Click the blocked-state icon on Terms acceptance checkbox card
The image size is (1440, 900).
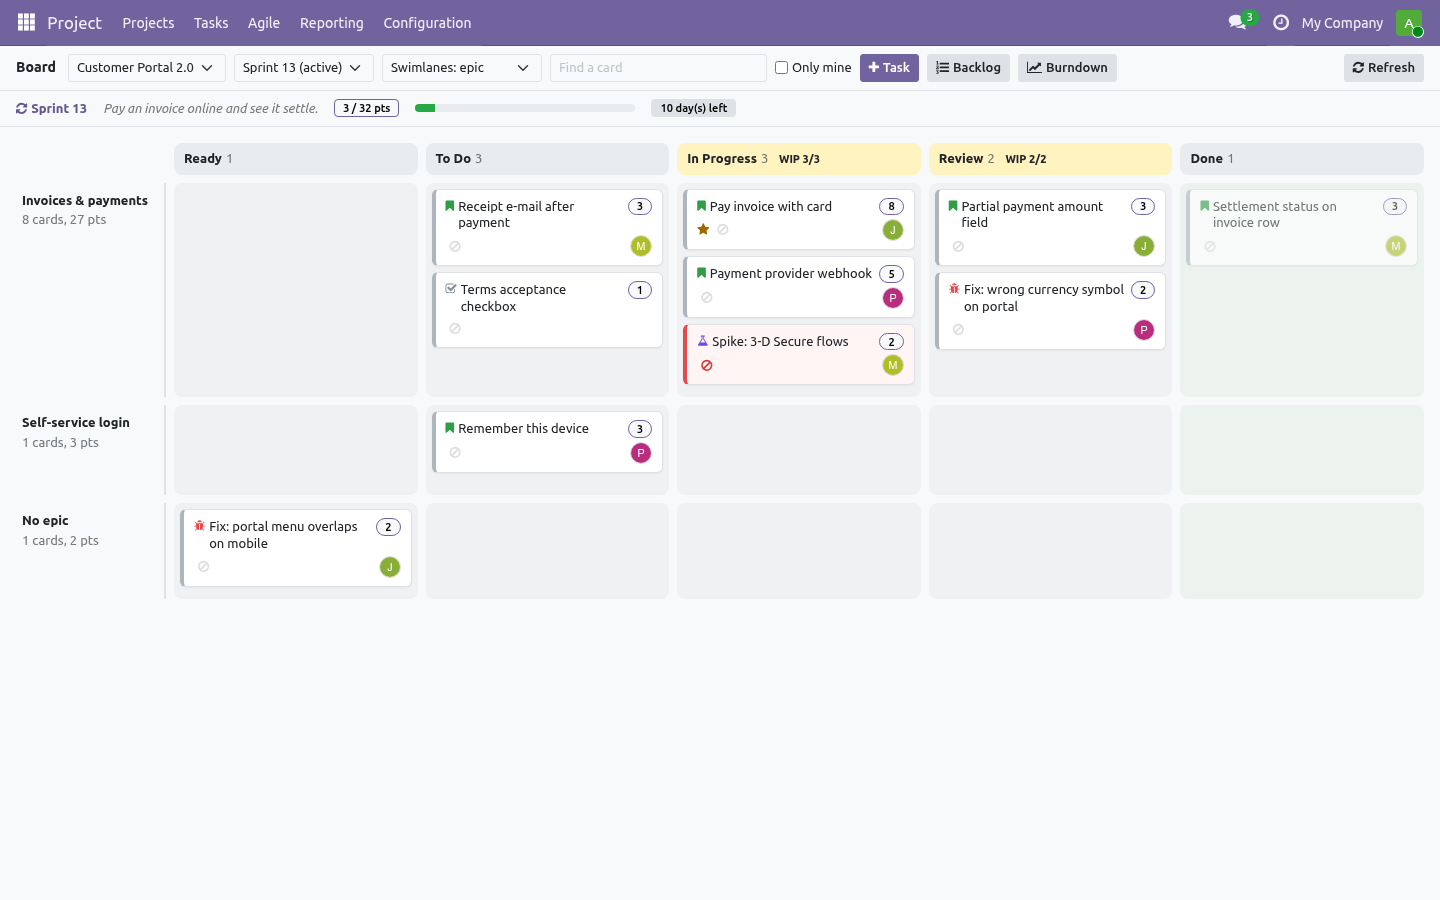[455, 329]
